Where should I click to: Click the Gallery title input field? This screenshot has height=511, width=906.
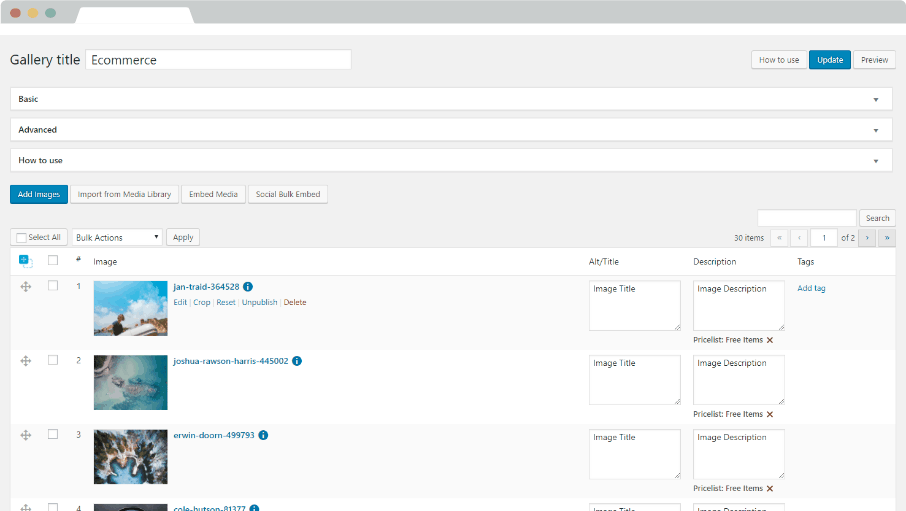tap(218, 60)
